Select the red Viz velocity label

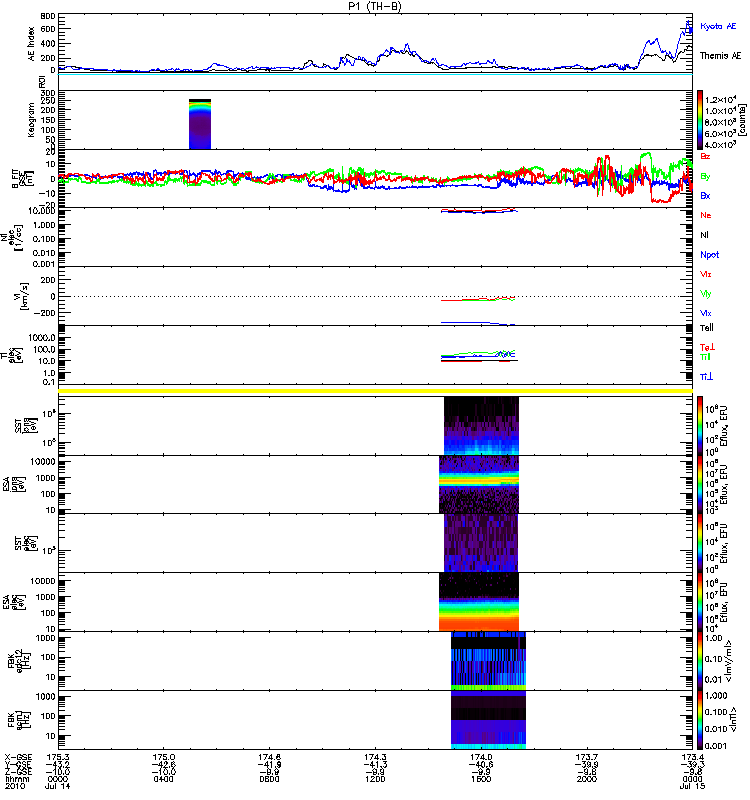[706, 273]
